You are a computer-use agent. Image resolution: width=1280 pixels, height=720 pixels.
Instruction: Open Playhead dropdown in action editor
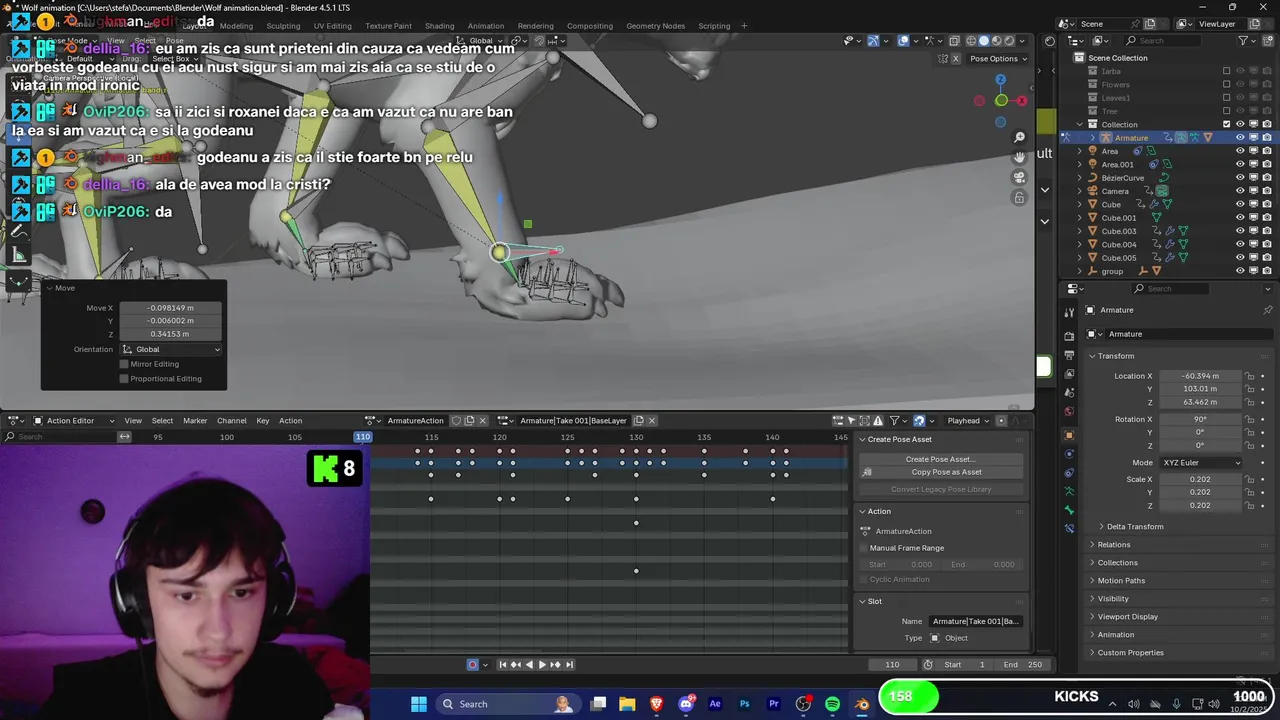point(968,421)
